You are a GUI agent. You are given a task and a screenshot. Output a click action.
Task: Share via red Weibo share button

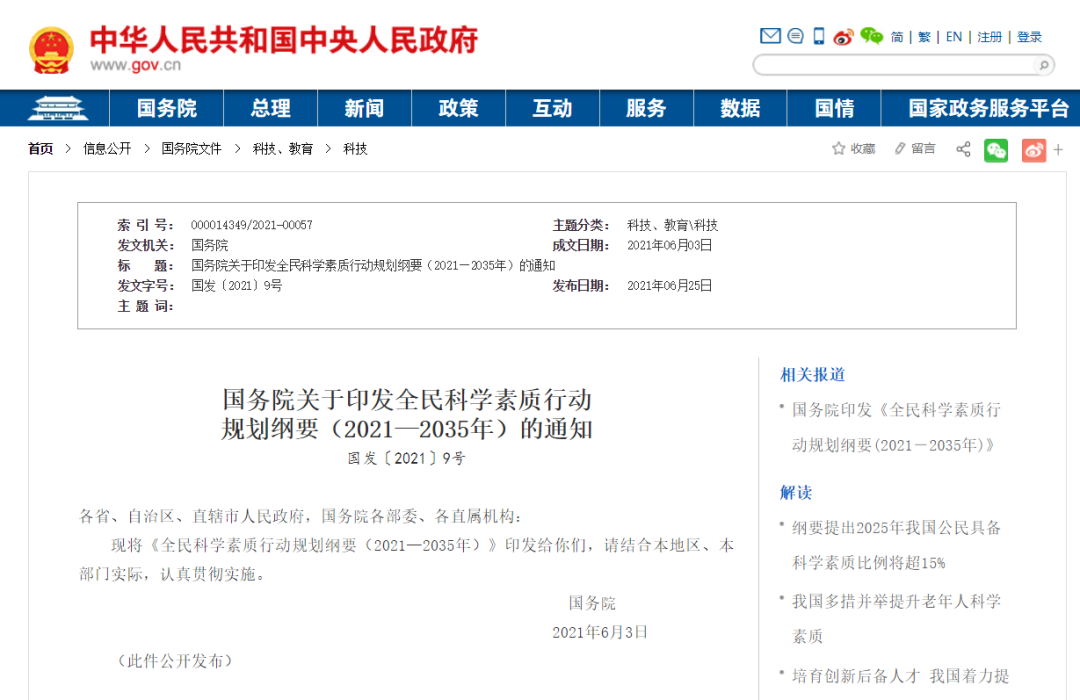1033,150
